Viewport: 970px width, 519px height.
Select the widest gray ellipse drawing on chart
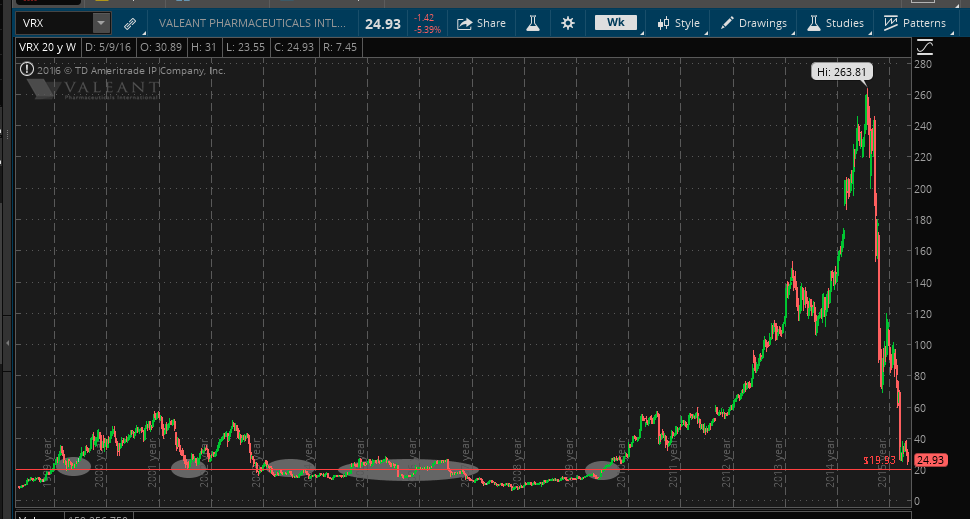pyautogui.click(x=408, y=469)
